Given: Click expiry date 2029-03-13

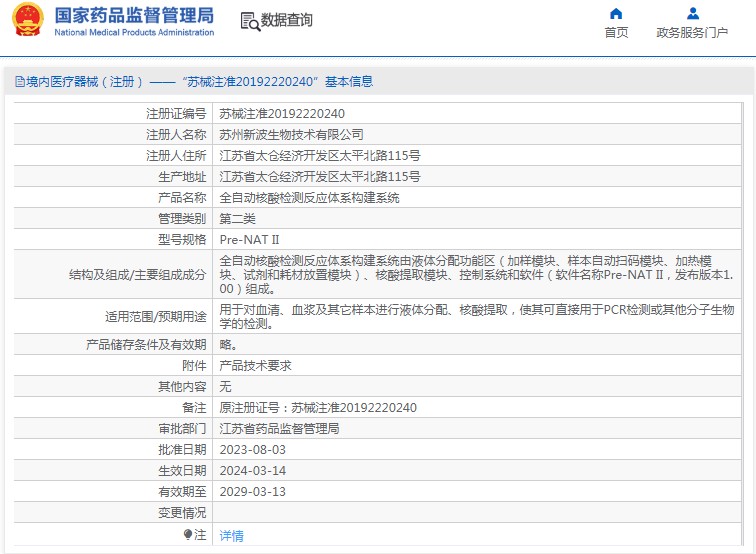Looking at the screenshot, I should (x=253, y=492).
